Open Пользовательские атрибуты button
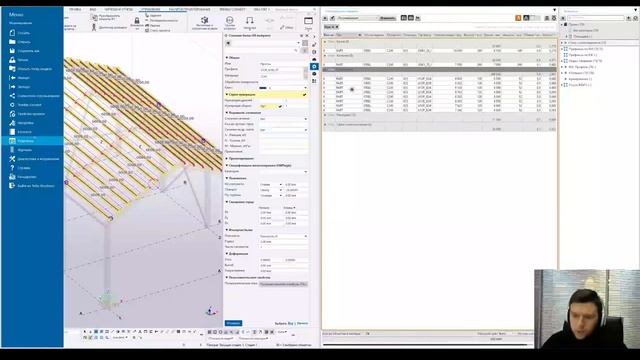Viewport: 640px width, 360px height. coord(283,284)
